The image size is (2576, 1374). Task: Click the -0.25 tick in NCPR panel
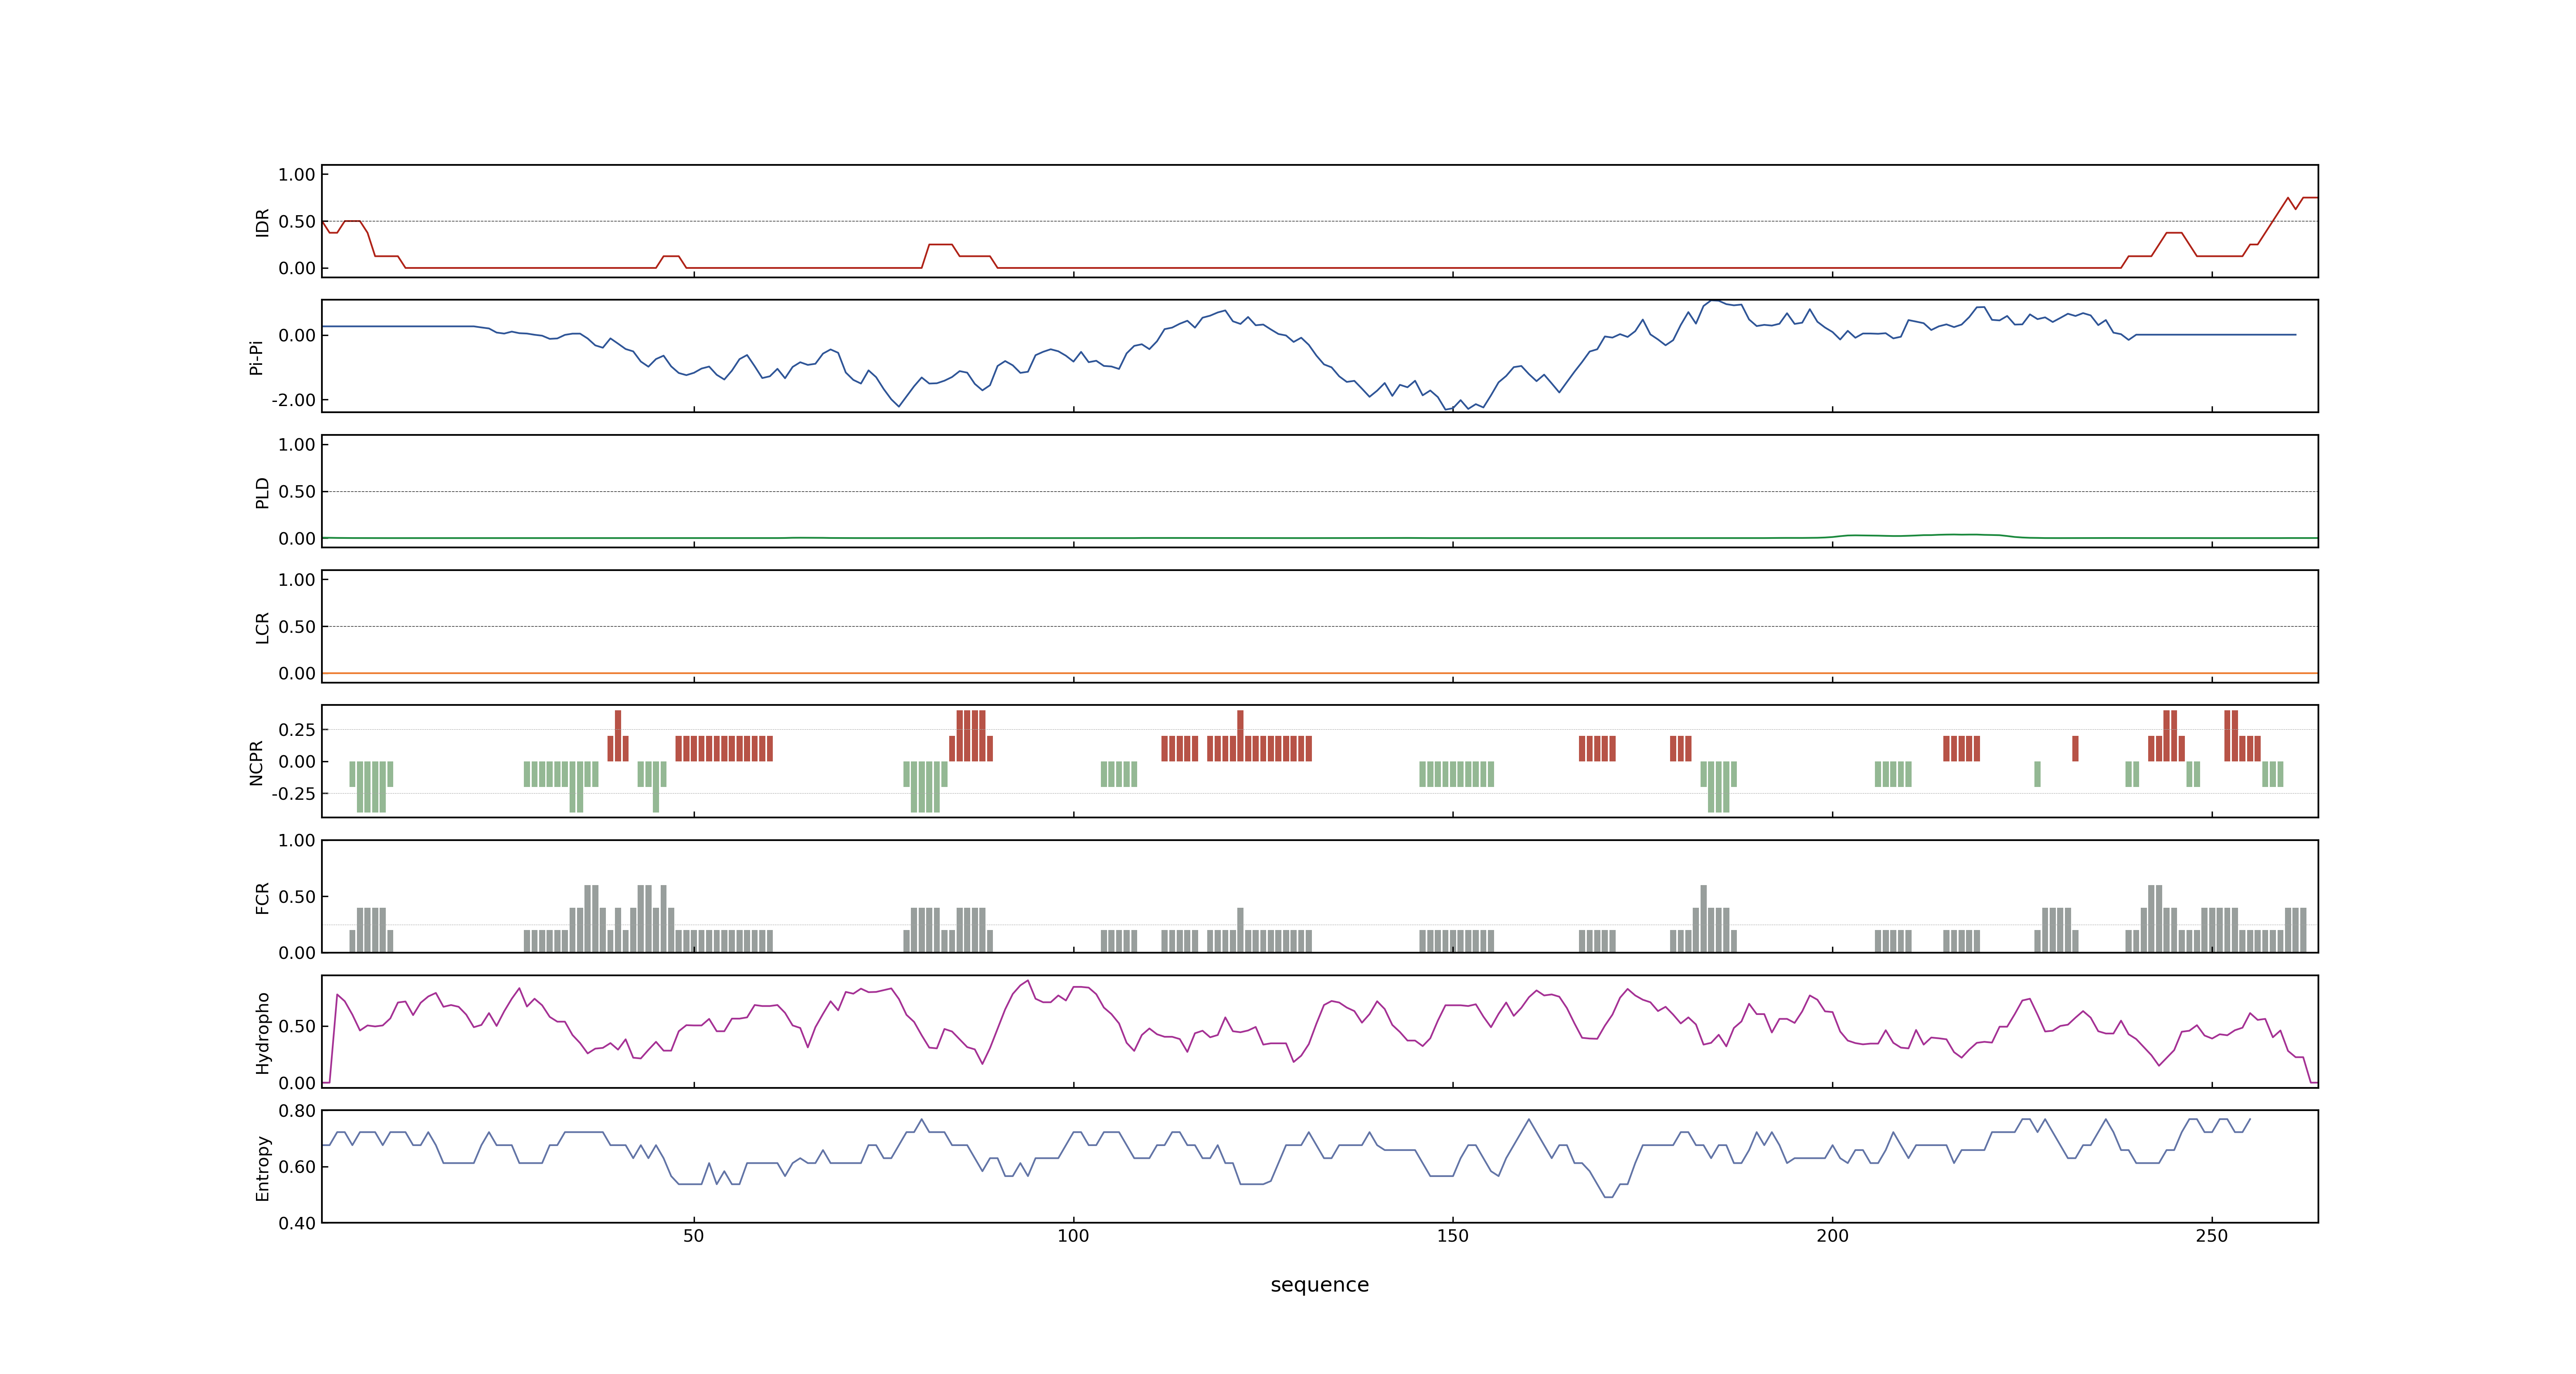tap(293, 794)
